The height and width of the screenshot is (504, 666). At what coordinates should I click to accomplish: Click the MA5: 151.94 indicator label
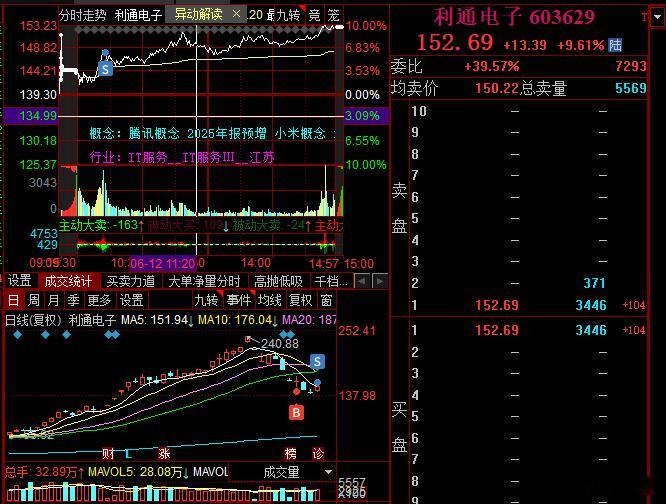click(x=157, y=320)
